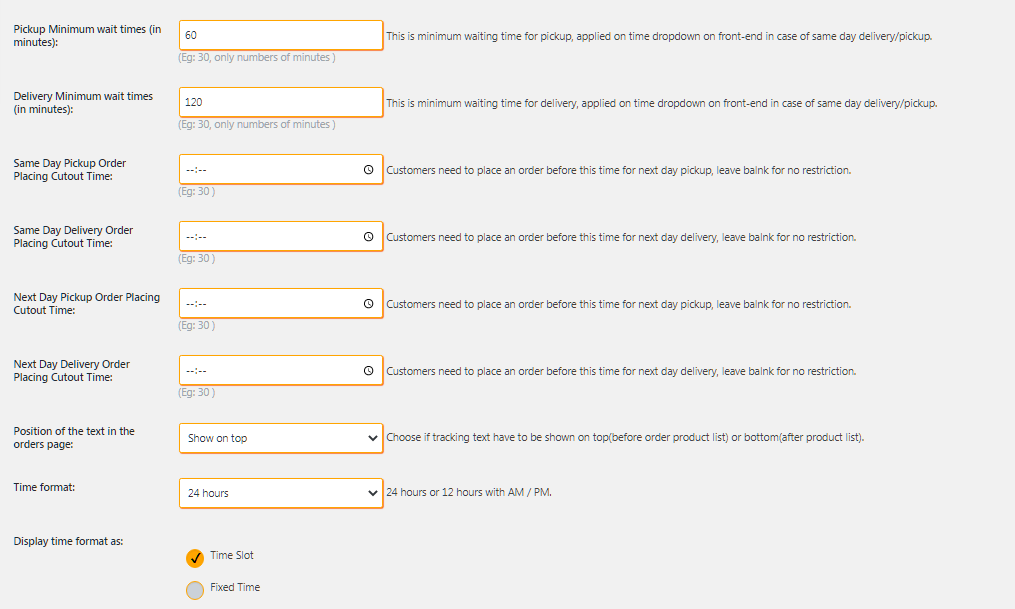The image size is (1015, 609).
Task: Click clock icon in Next Day Delivery cutout
Action: [x=368, y=371]
